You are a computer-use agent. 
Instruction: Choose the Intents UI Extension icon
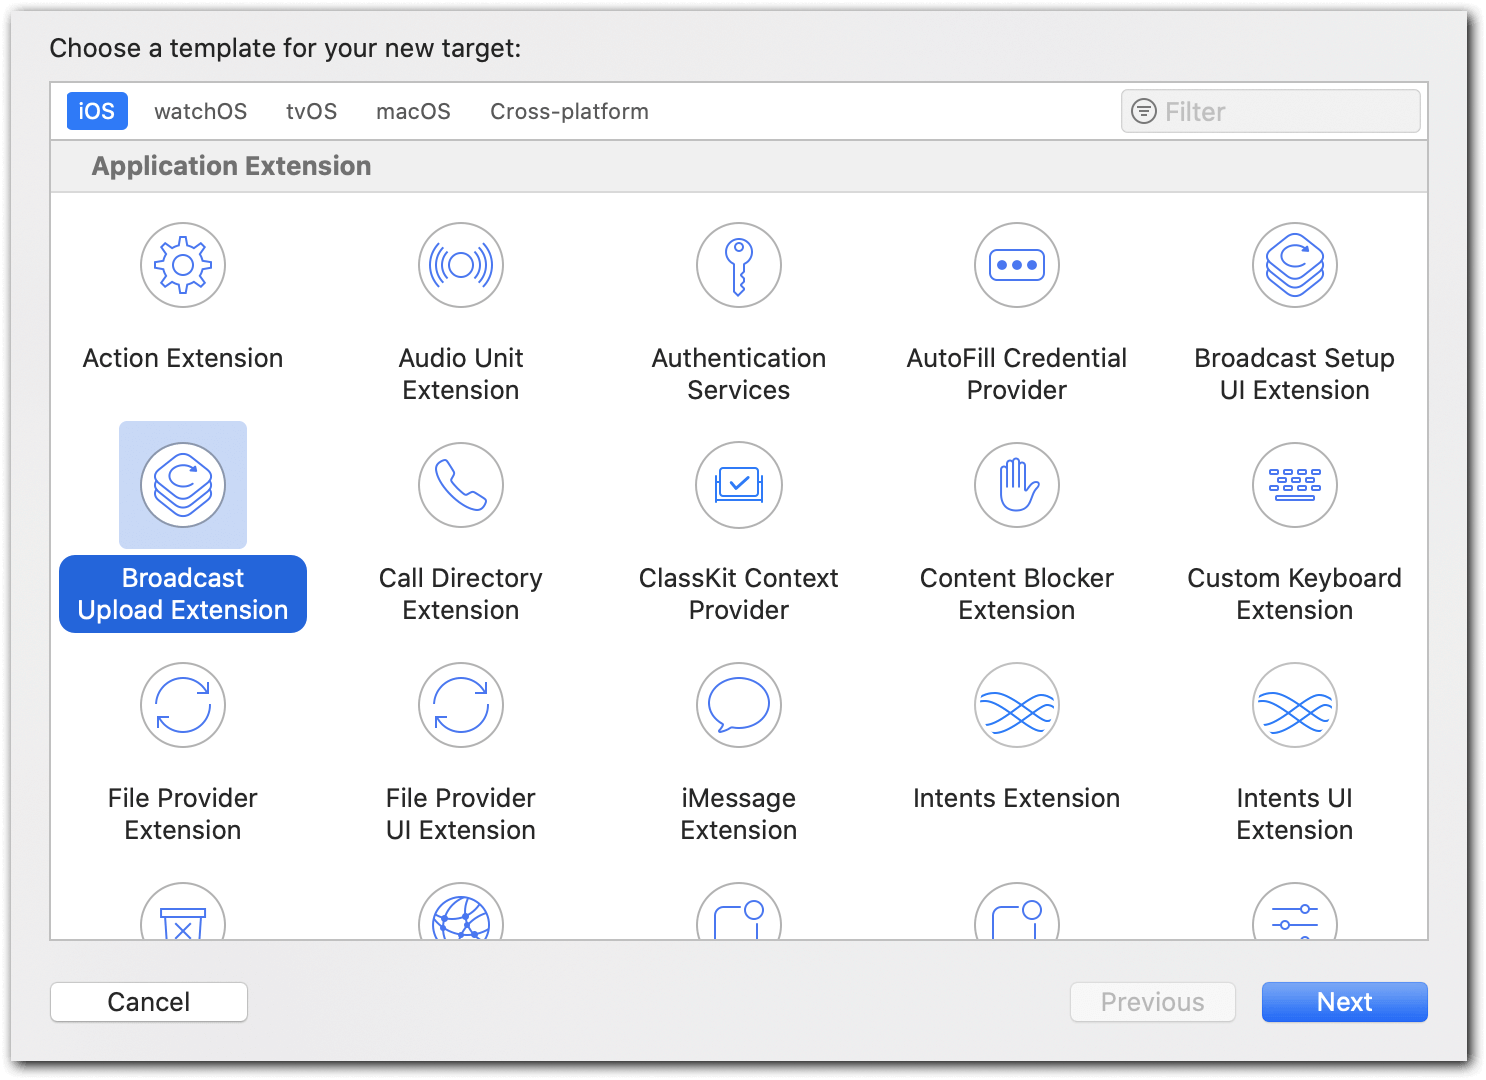pyautogui.click(x=1295, y=705)
